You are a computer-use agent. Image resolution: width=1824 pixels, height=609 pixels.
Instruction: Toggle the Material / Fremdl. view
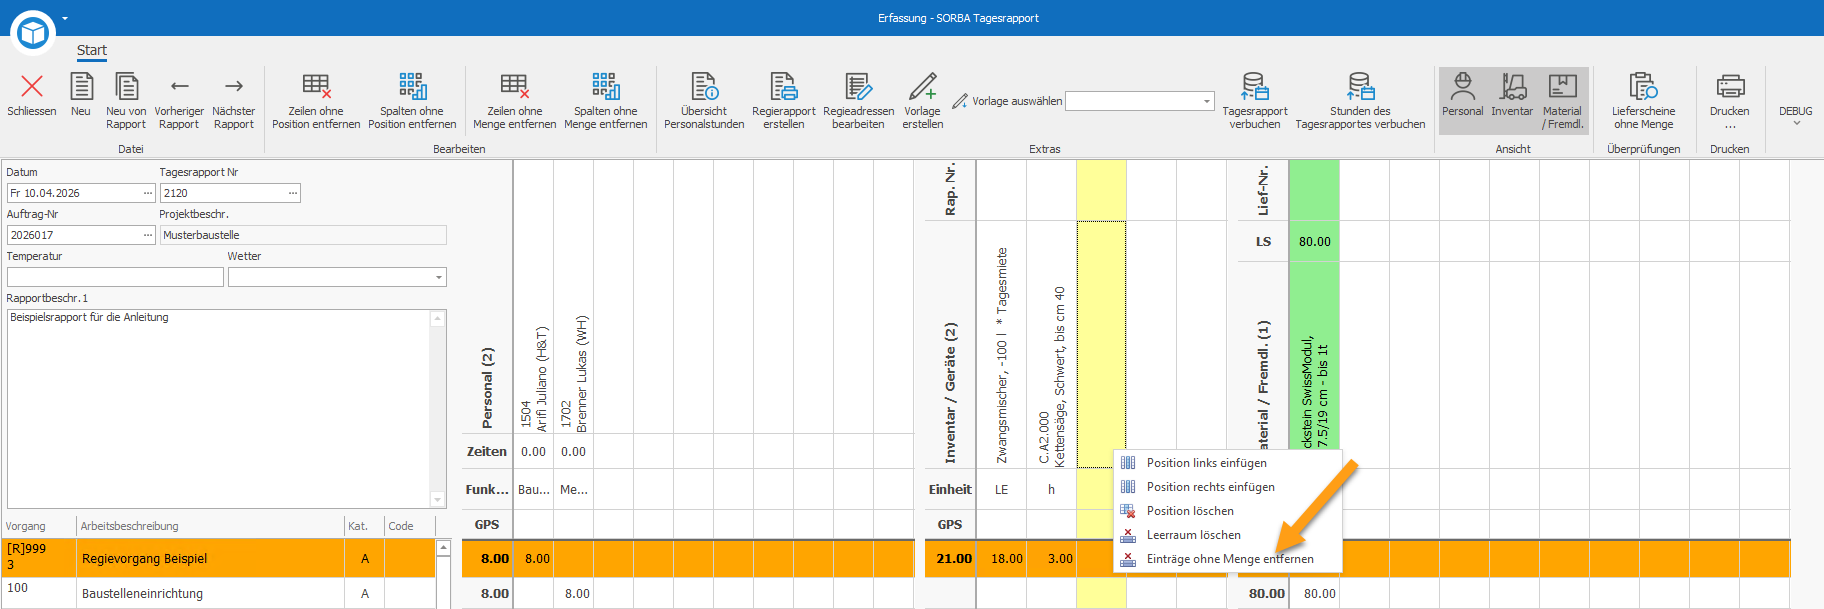tap(1562, 100)
